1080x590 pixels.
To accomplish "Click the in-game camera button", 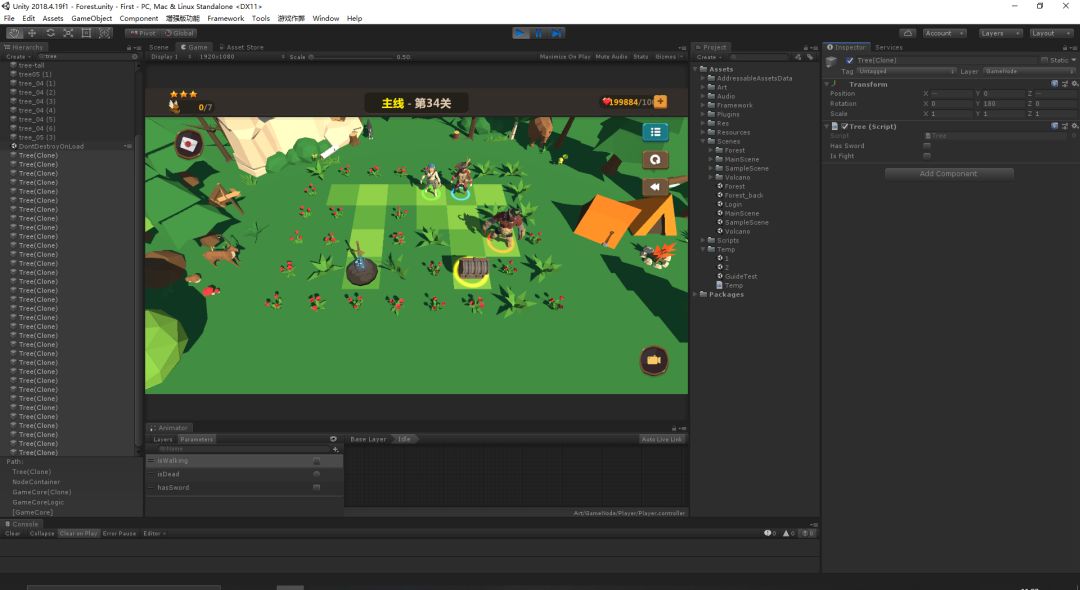I will [654, 360].
